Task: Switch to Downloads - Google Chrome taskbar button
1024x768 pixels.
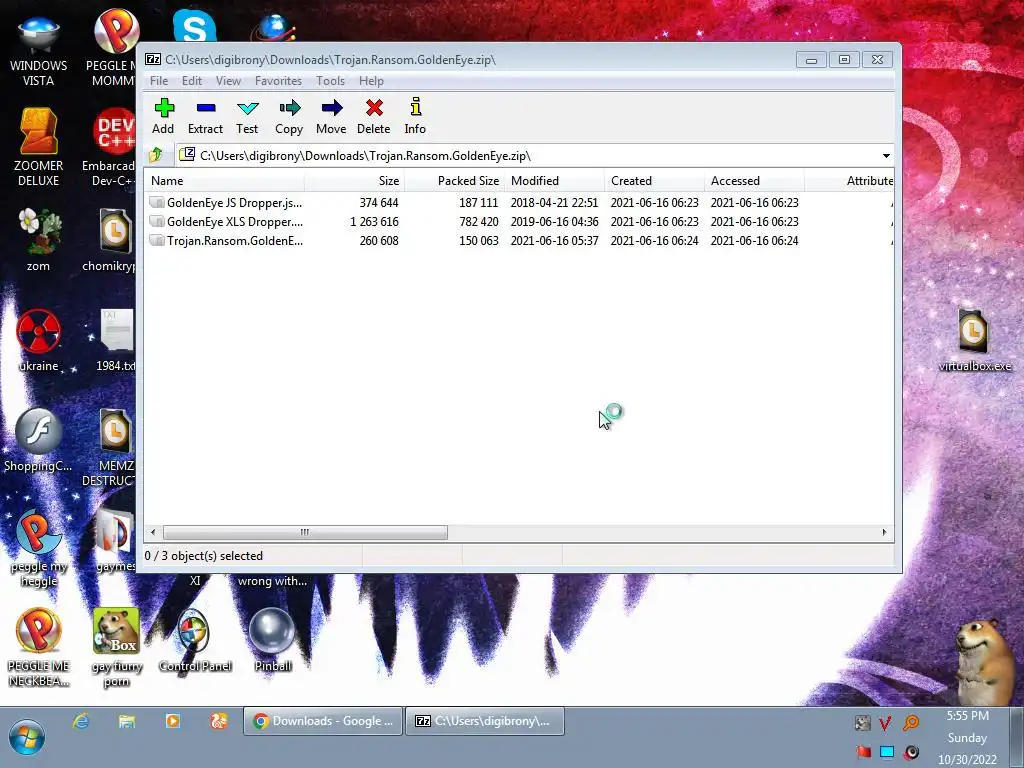Action: coord(323,721)
